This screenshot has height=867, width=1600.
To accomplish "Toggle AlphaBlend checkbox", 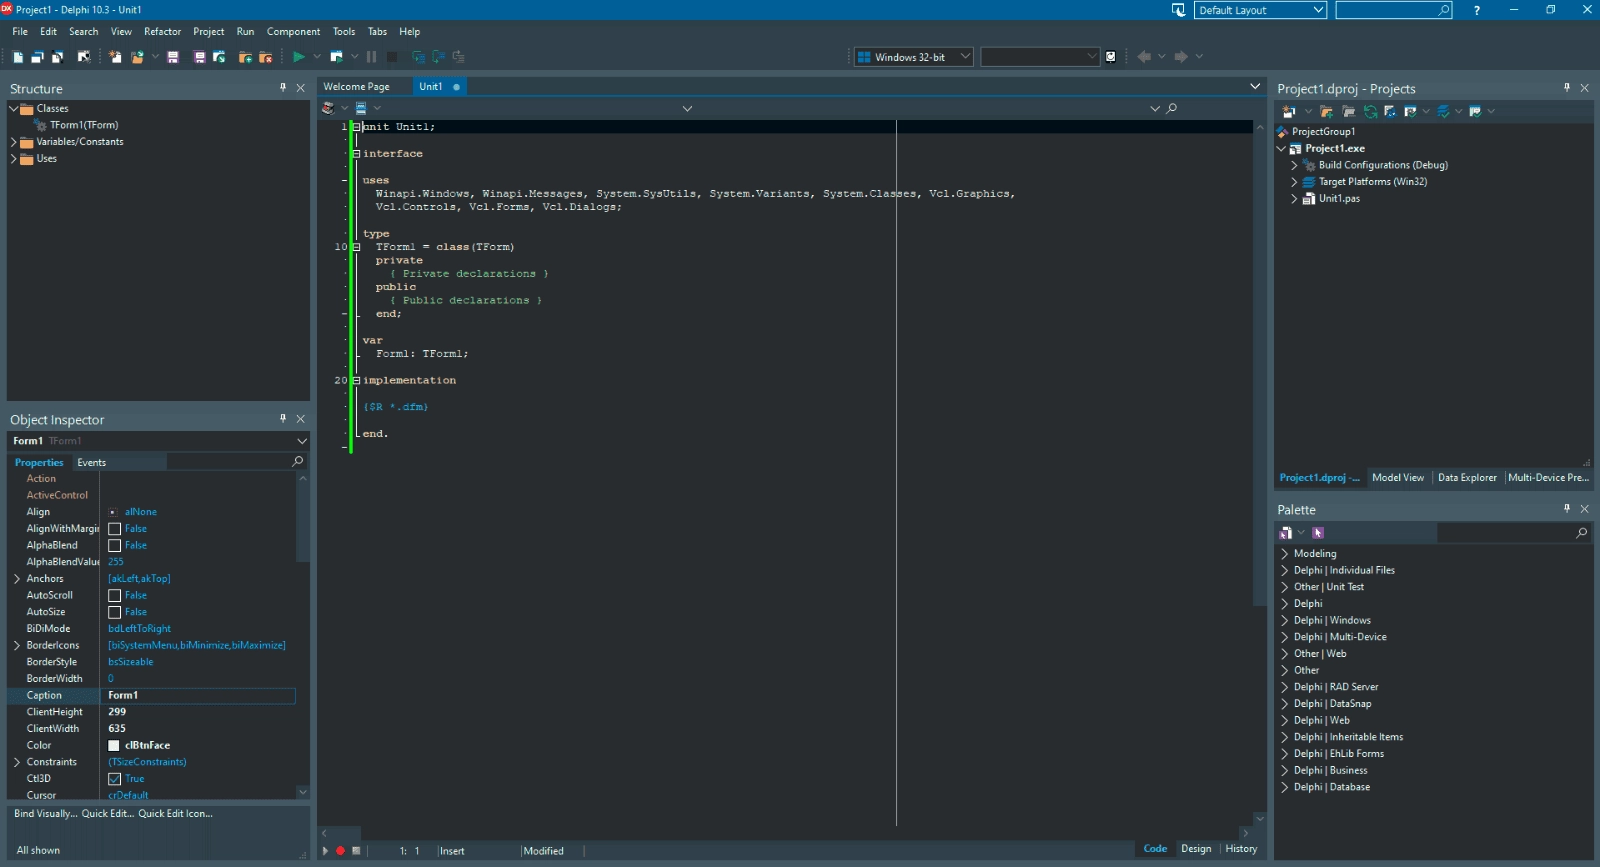I will click(x=114, y=546).
